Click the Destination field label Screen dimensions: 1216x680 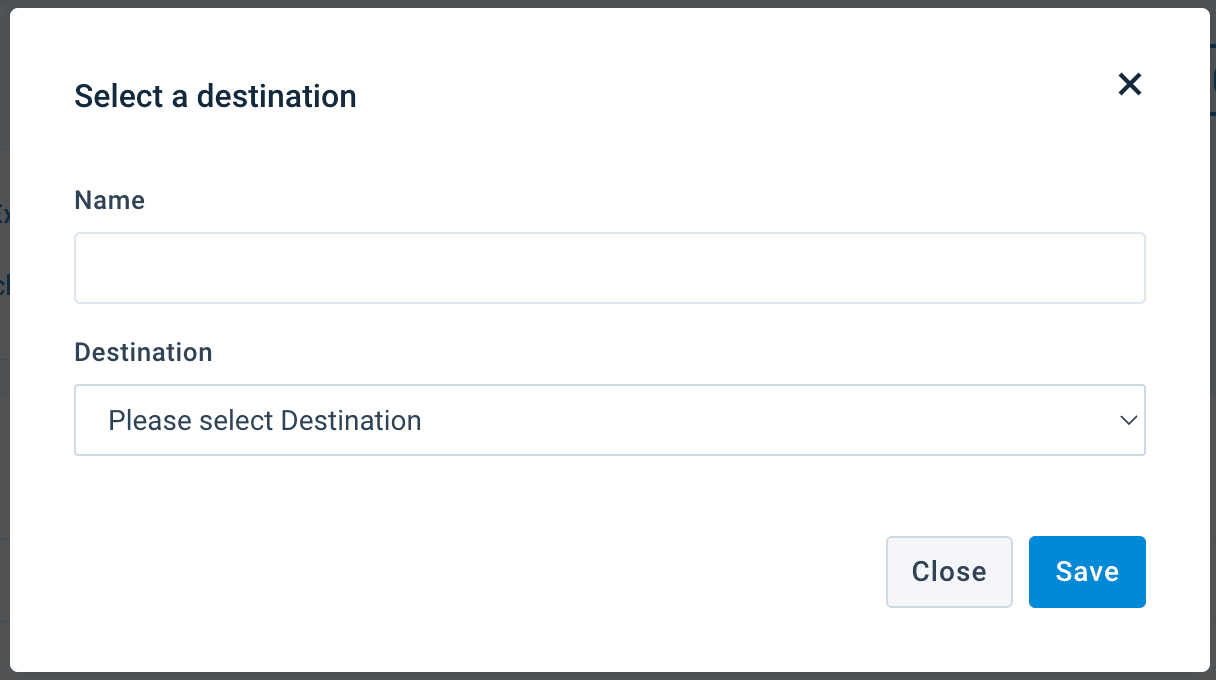click(143, 352)
